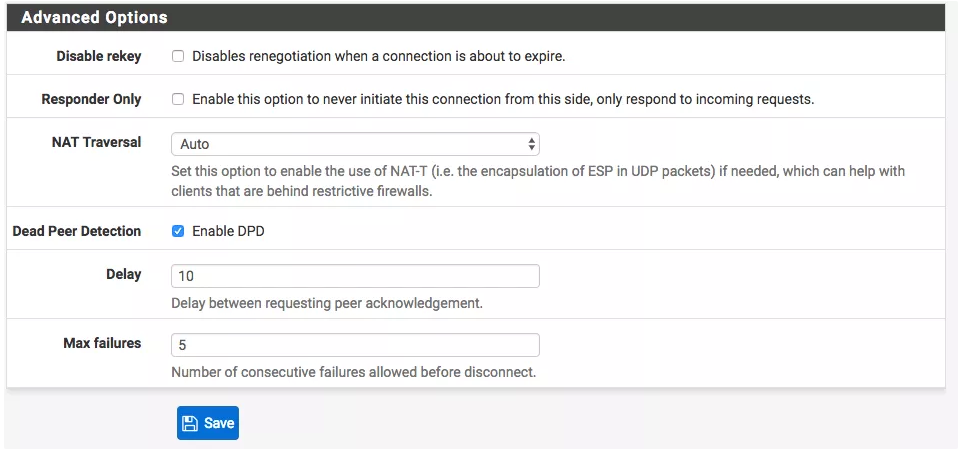Click the NAT Traversal select arrows icon
The width and height of the screenshot is (961, 453).
[531, 144]
